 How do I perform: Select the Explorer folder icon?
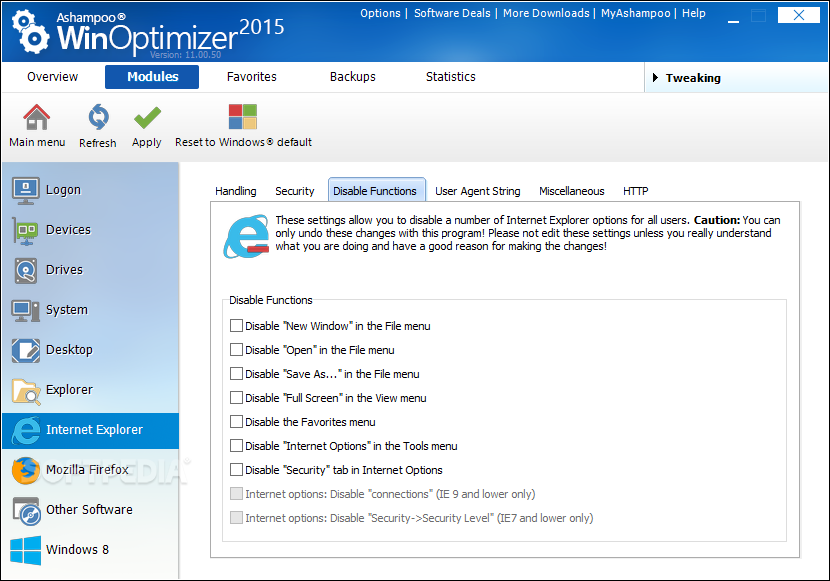point(26,391)
